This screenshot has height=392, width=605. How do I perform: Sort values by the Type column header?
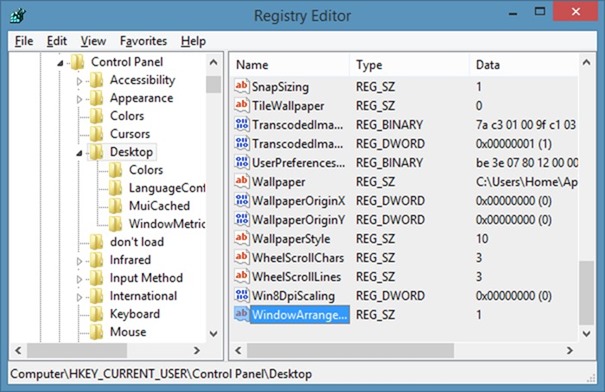point(409,64)
